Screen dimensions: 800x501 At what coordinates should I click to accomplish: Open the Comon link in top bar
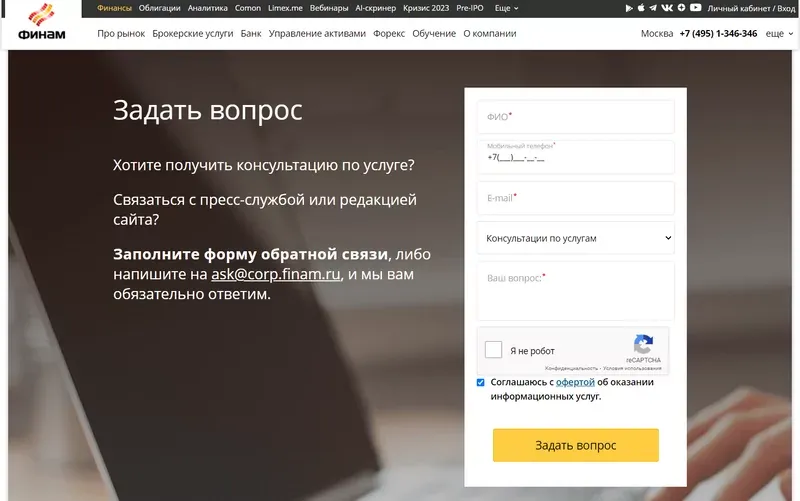pyautogui.click(x=247, y=8)
